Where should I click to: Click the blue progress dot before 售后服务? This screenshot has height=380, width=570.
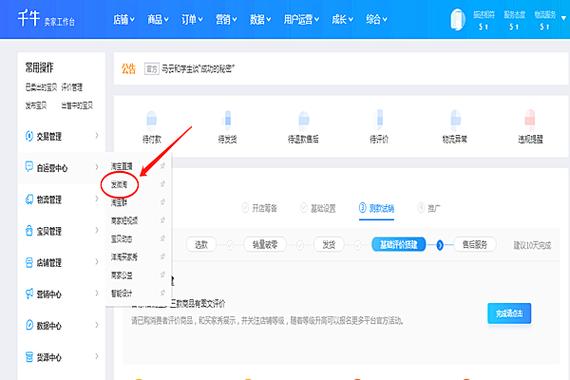439,245
